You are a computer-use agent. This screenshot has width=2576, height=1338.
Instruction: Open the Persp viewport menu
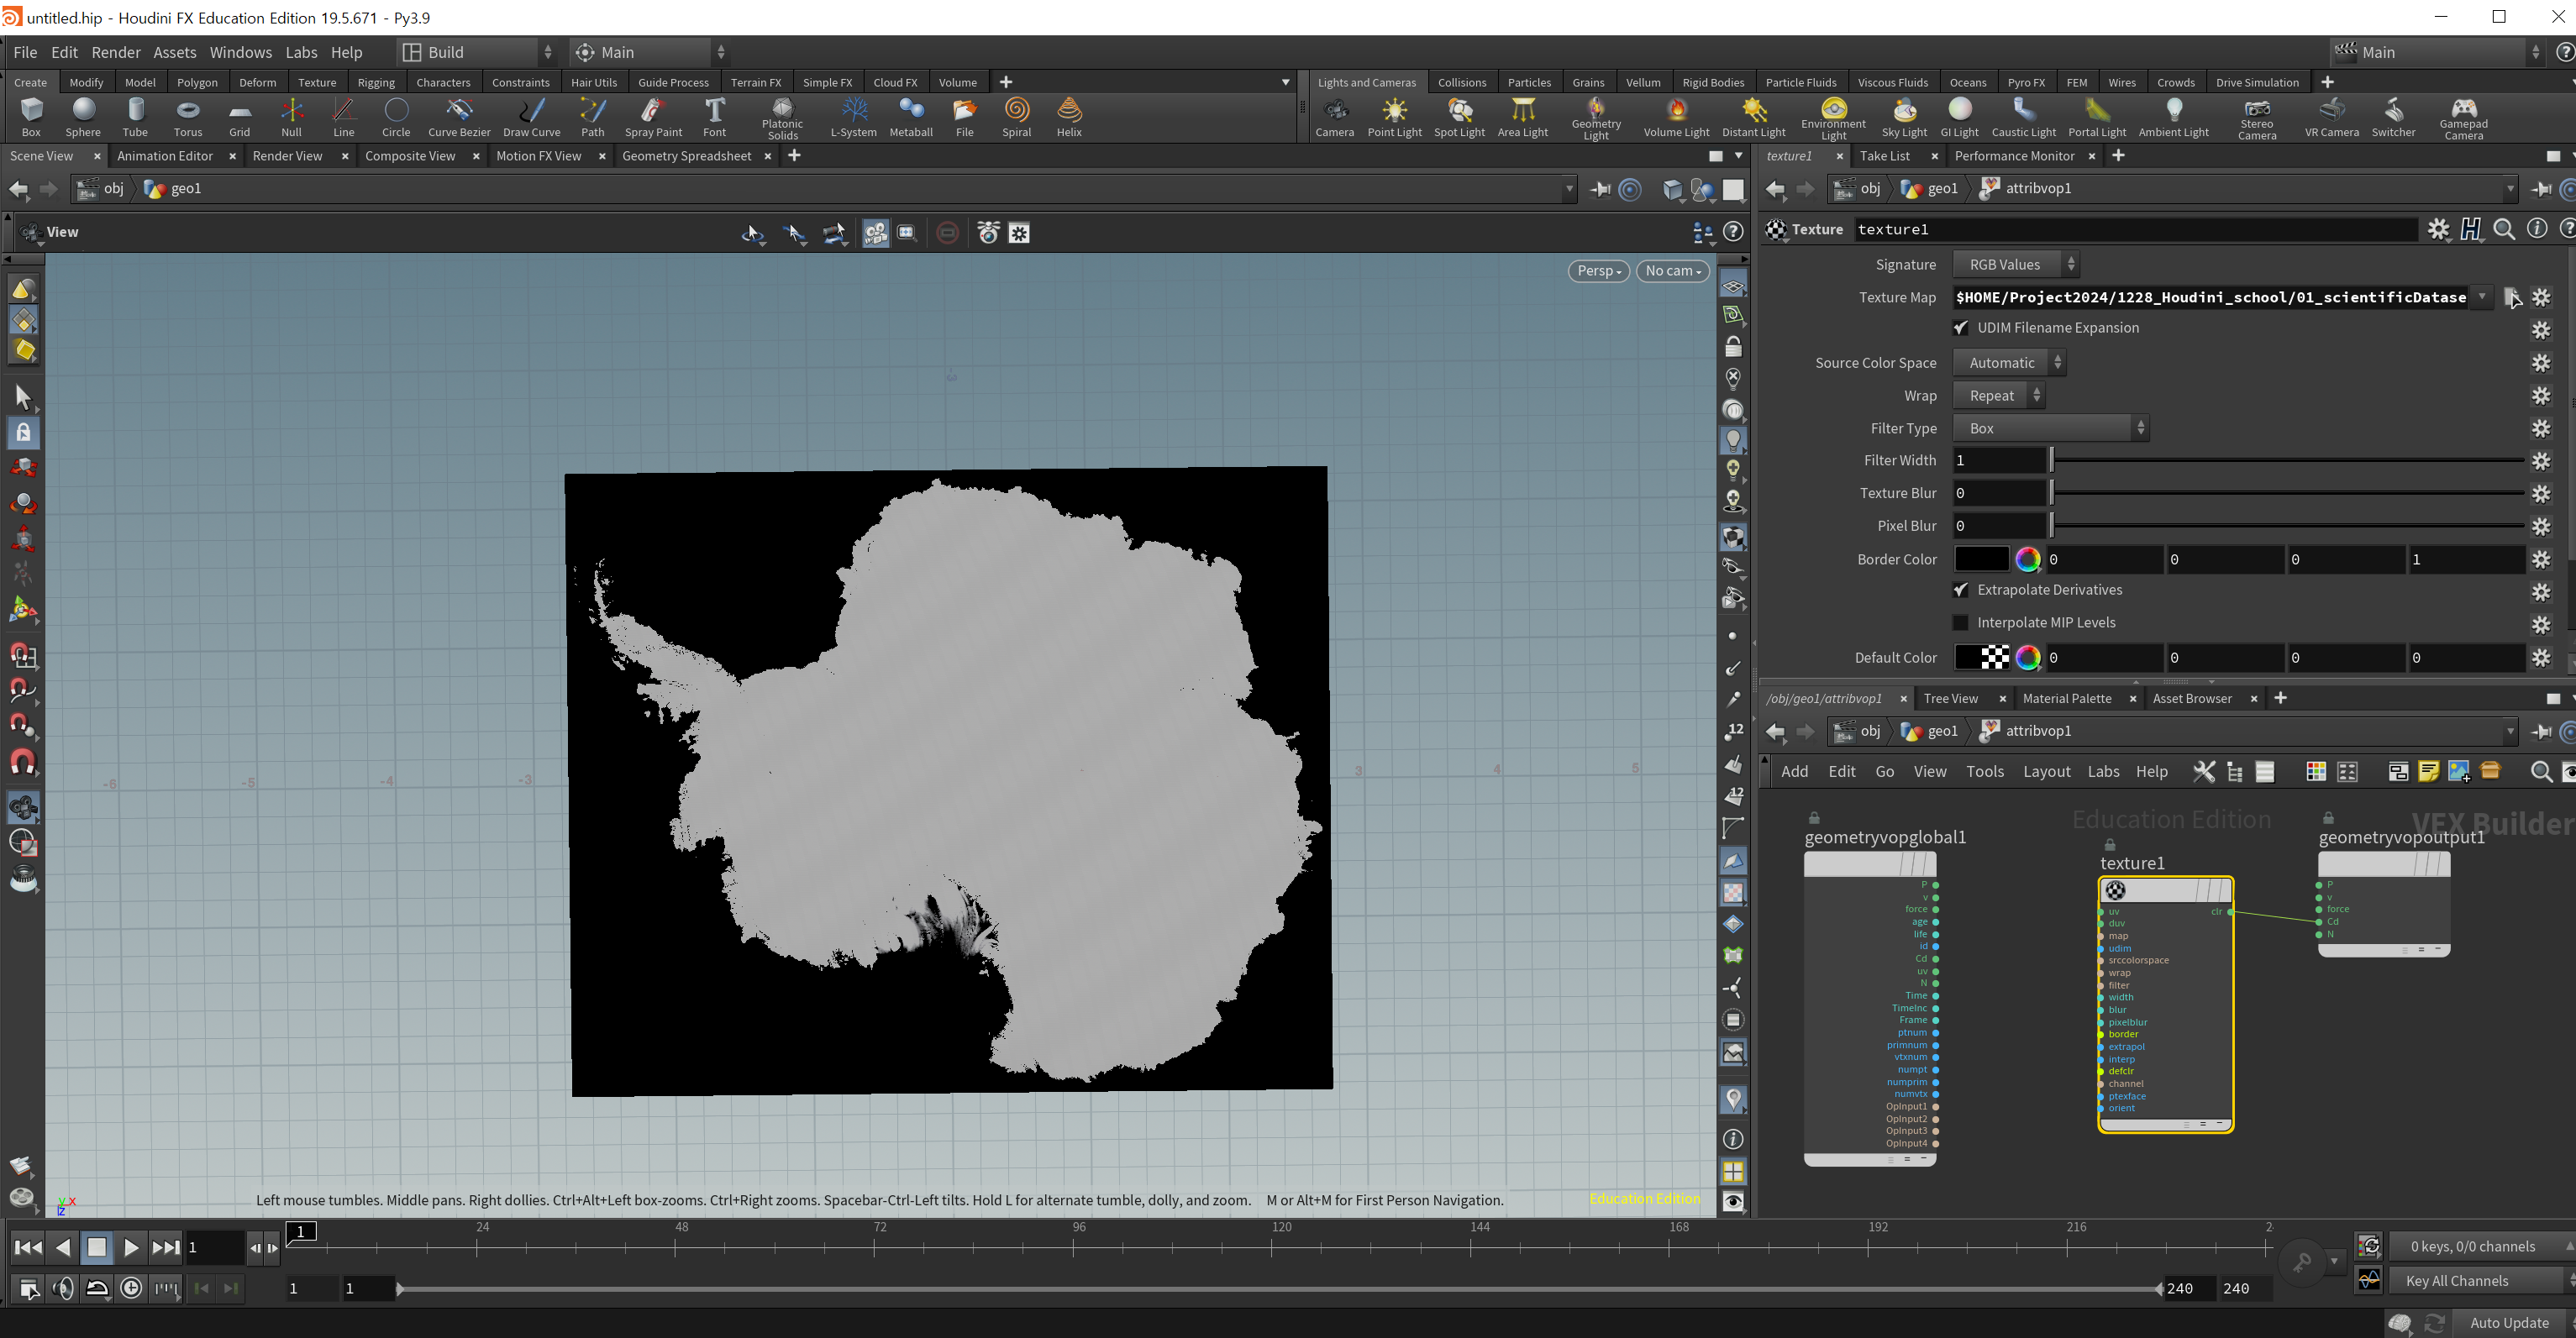pyautogui.click(x=1598, y=271)
